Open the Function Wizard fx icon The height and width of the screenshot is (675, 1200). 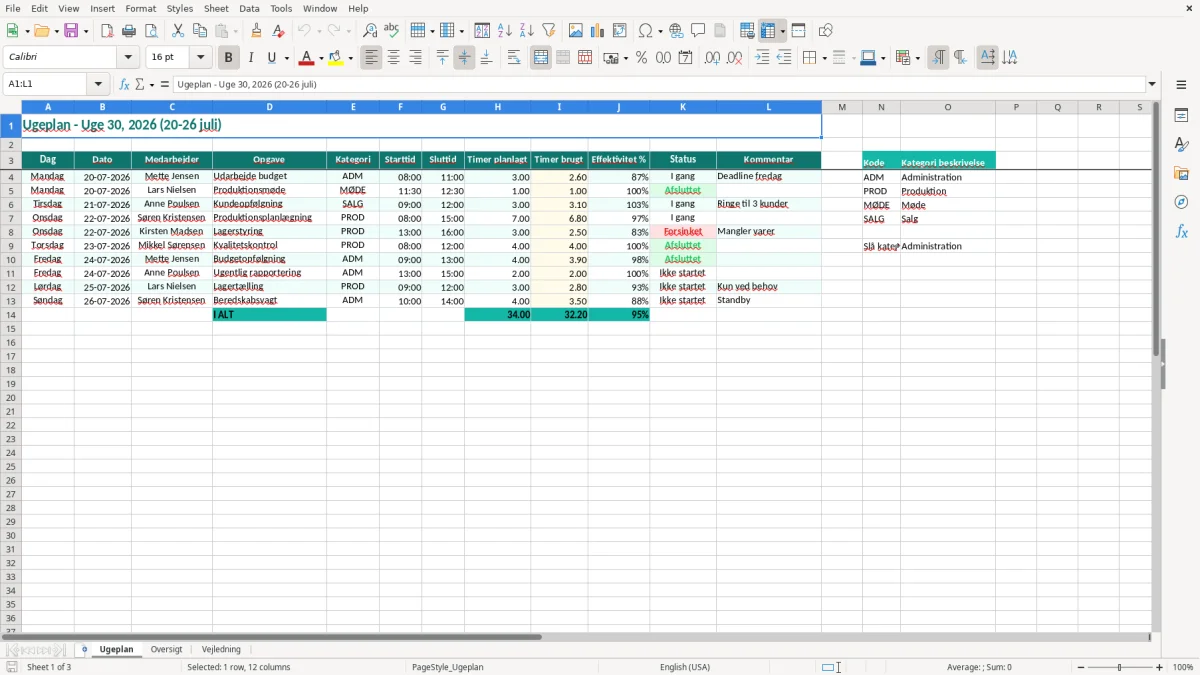125,84
